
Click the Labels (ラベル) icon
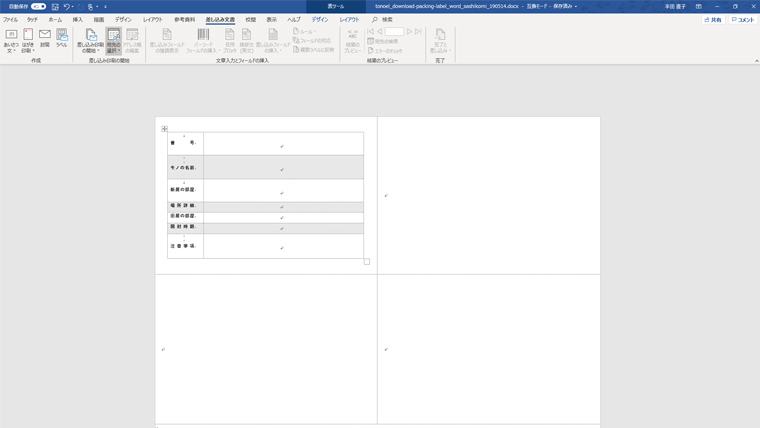click(x=62, y=40)
